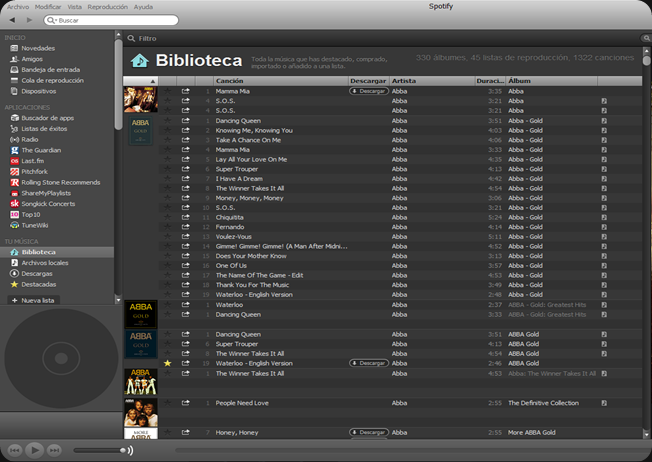652x462 pixels.
Task: Open the Amigos section
Action: (x=32, y=59)
